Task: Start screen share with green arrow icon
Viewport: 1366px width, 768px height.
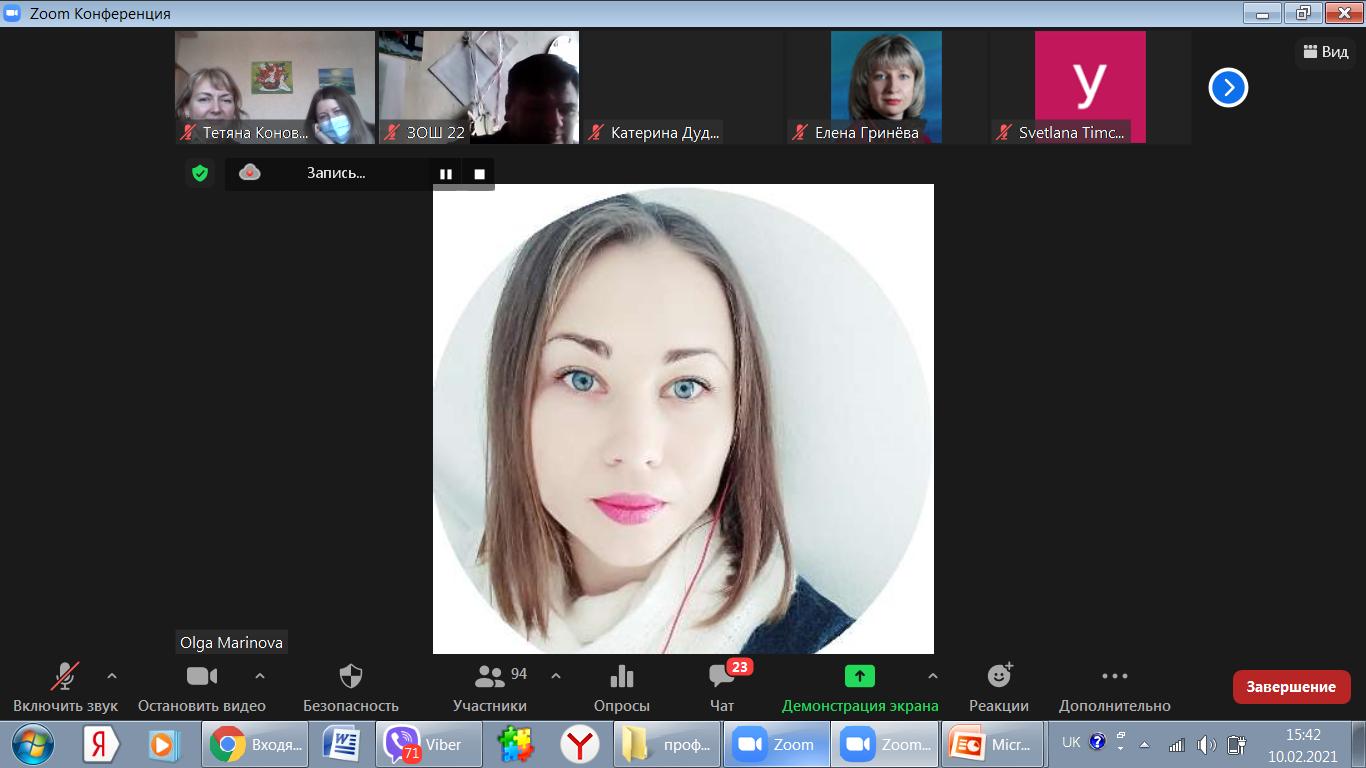Action: click(x=859, y=677)
